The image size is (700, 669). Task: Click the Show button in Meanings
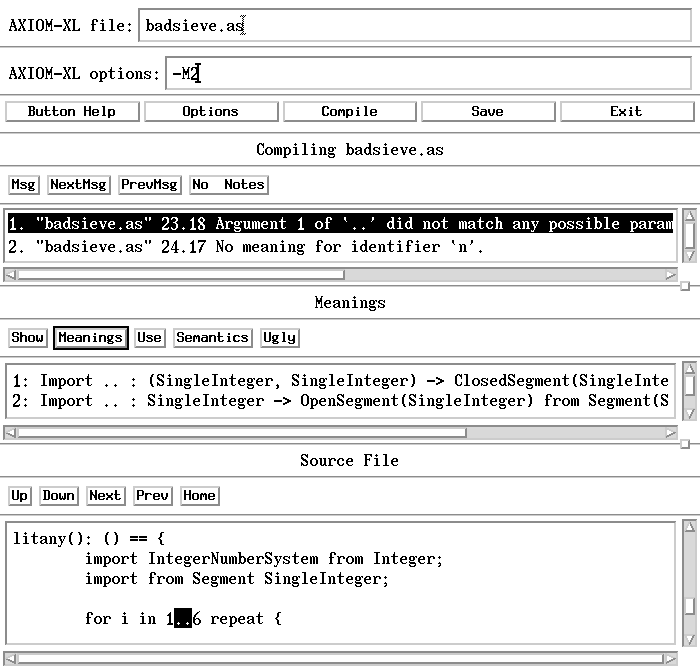click(27, 337)
